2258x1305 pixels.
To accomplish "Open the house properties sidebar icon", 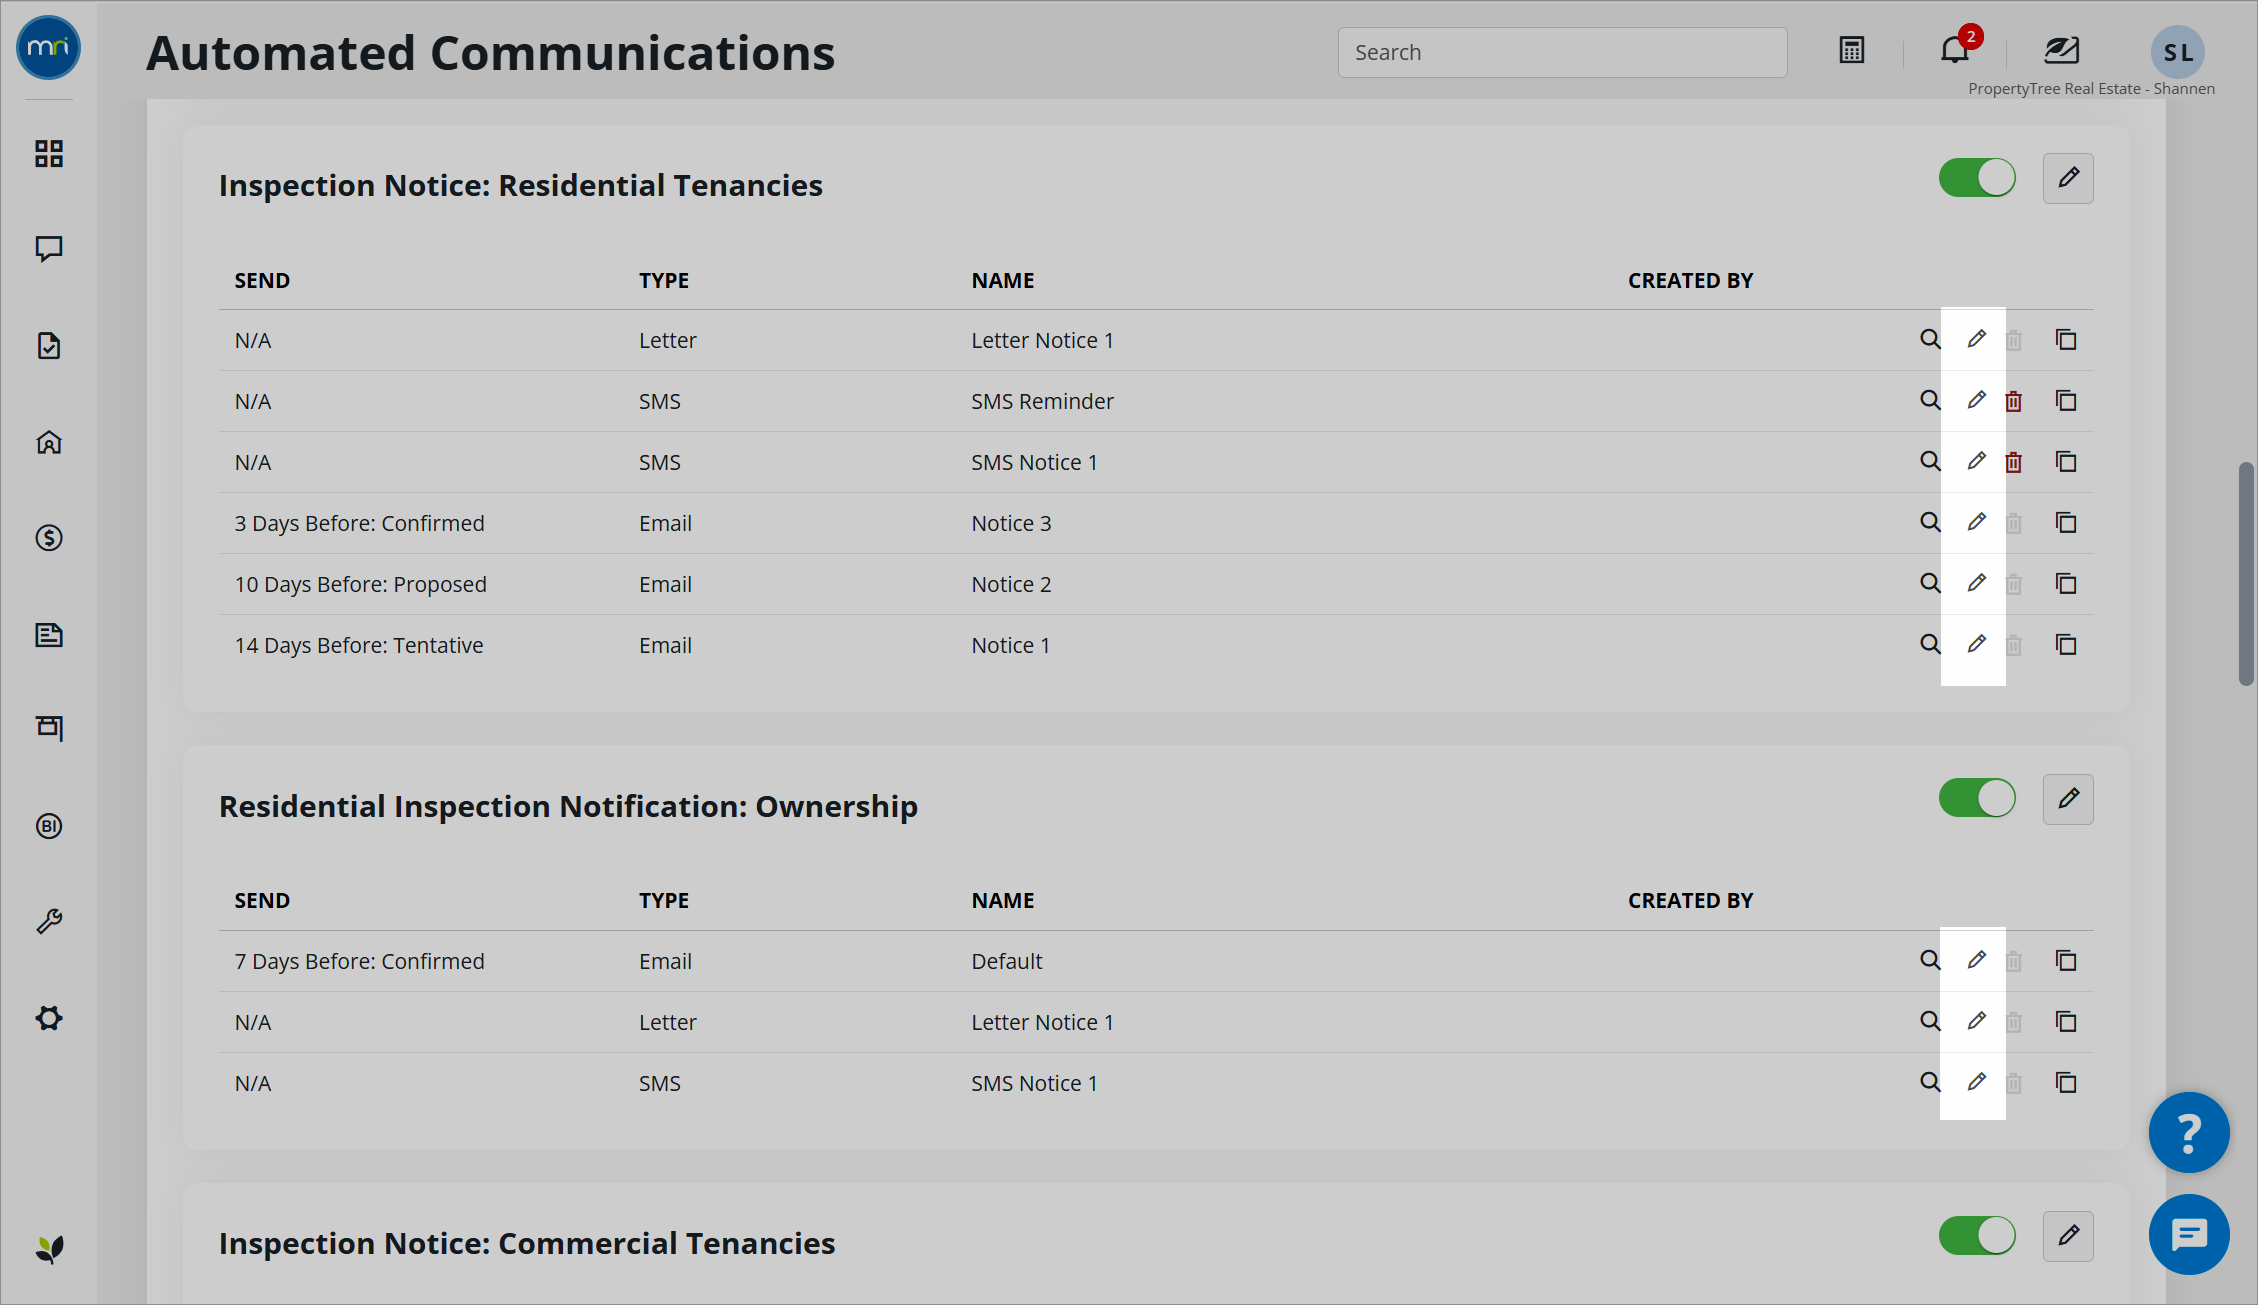I will tap(49, 442).
